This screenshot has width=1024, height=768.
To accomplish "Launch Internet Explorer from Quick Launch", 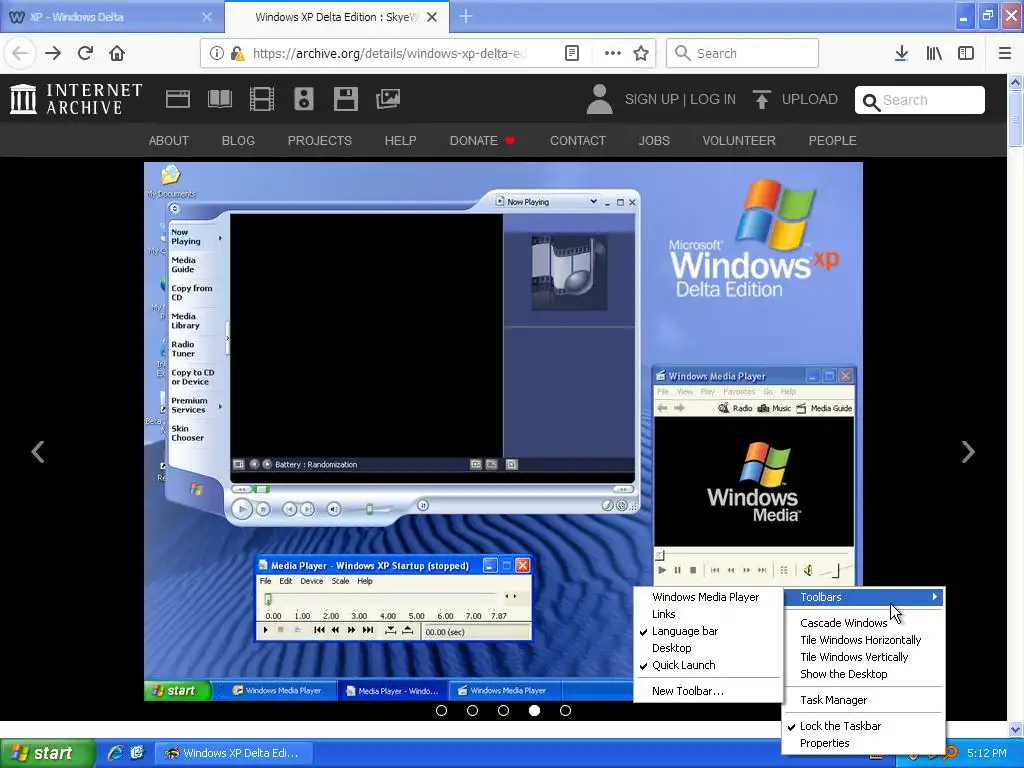I will 115,753.
